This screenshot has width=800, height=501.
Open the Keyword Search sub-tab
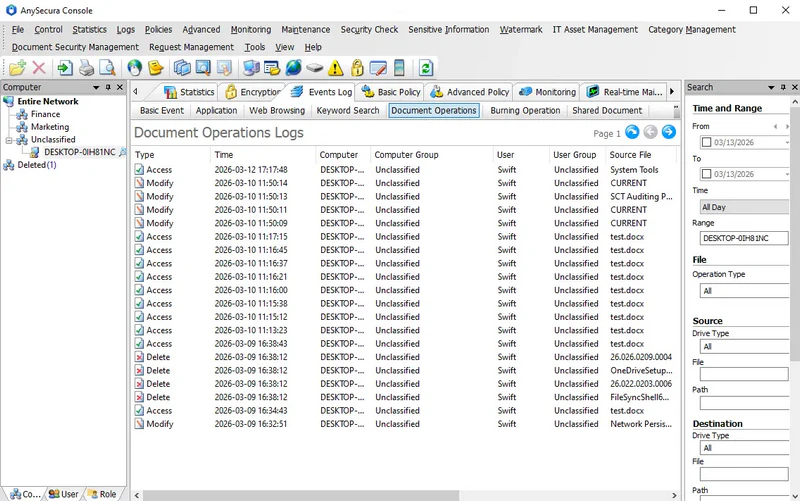[348, 111]
